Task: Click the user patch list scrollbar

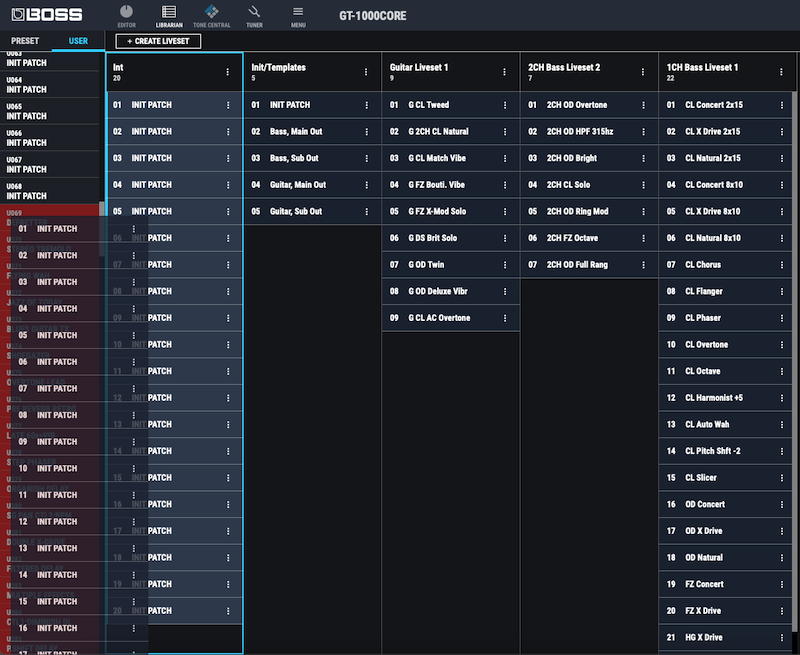Action: [x=102, y=229]
